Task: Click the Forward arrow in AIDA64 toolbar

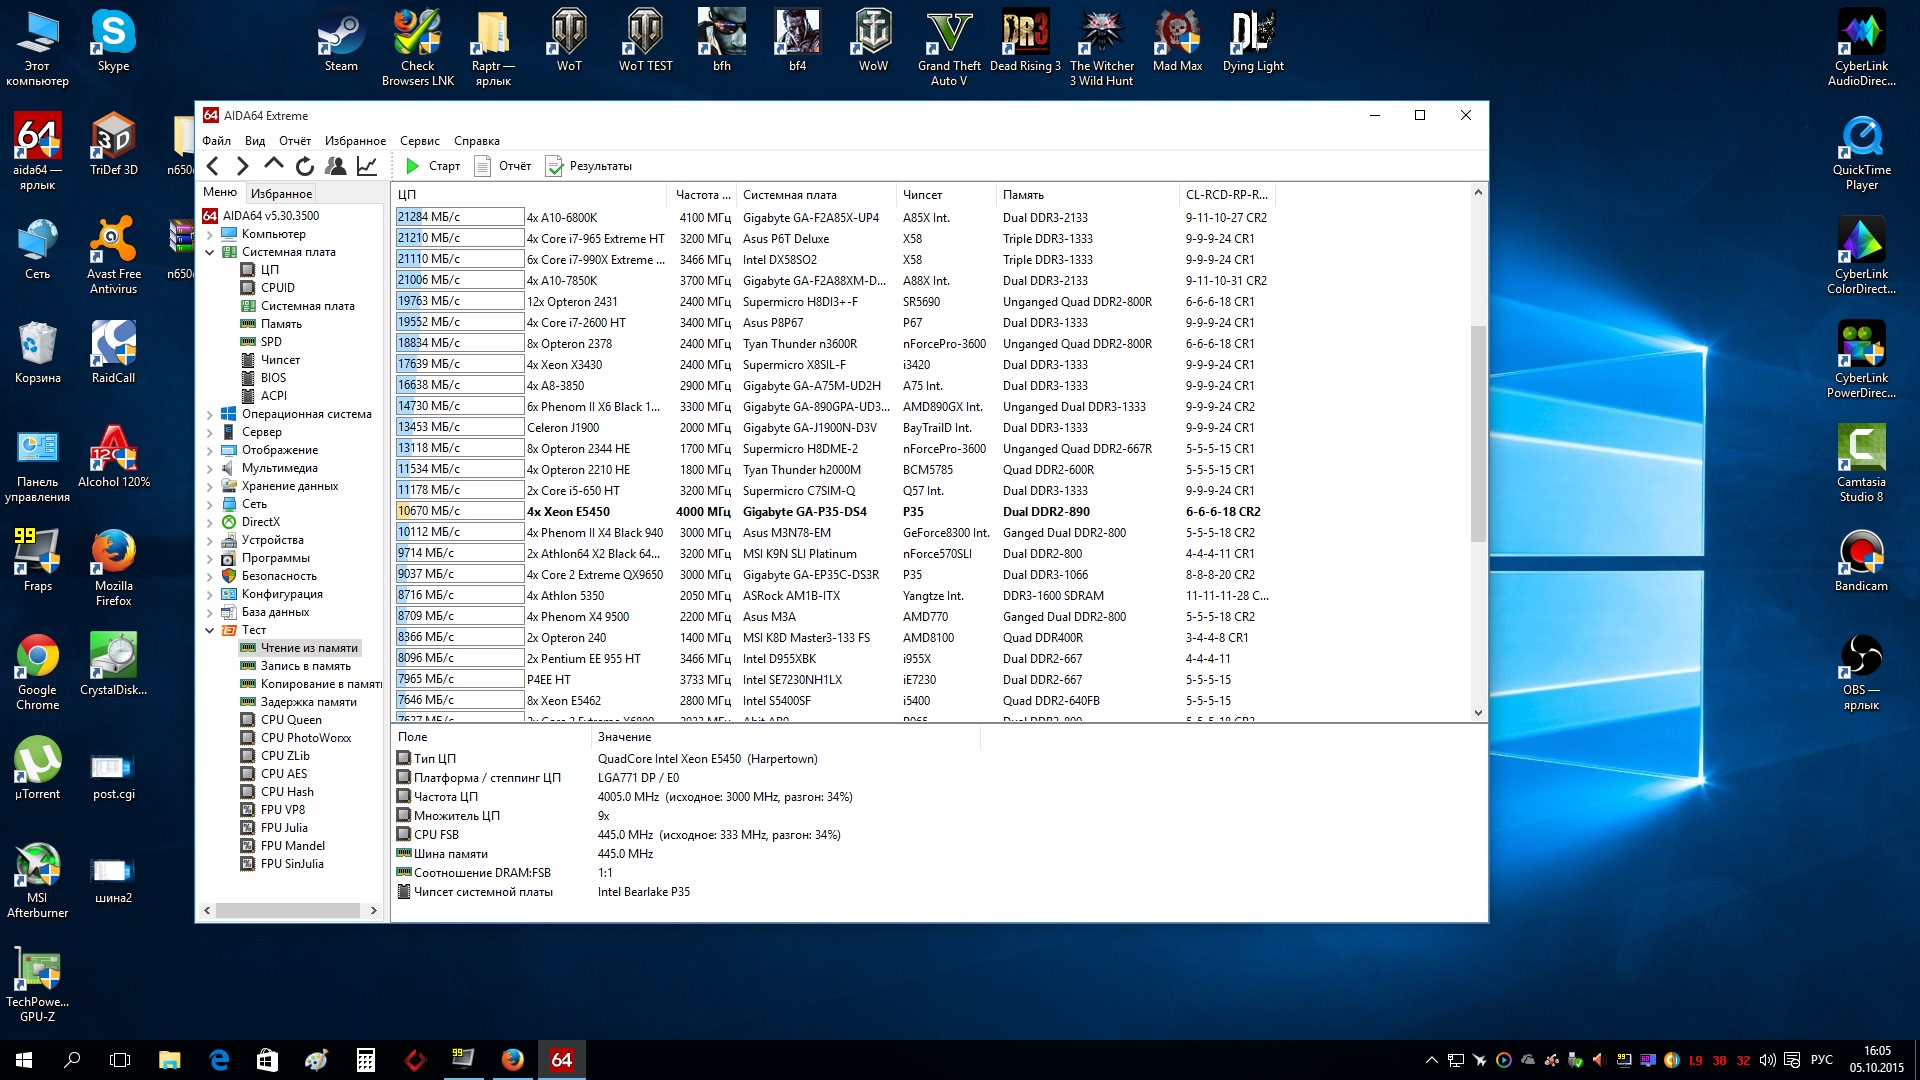Action: (242, 166)
